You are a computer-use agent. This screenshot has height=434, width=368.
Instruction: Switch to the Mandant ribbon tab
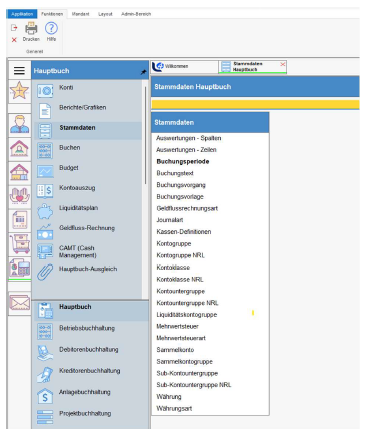[x=80, y=14]
